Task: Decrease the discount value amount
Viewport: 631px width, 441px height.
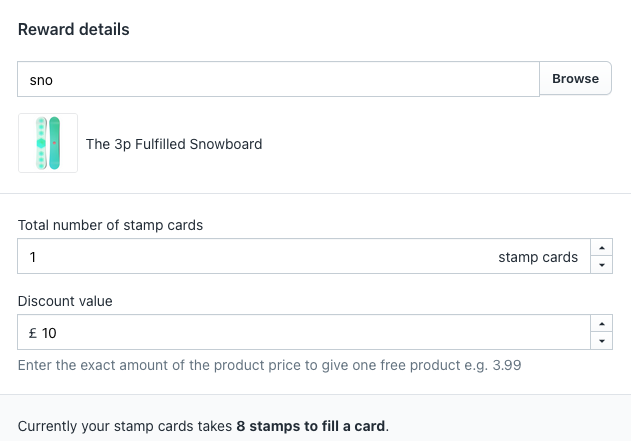Action: [602, 341]
